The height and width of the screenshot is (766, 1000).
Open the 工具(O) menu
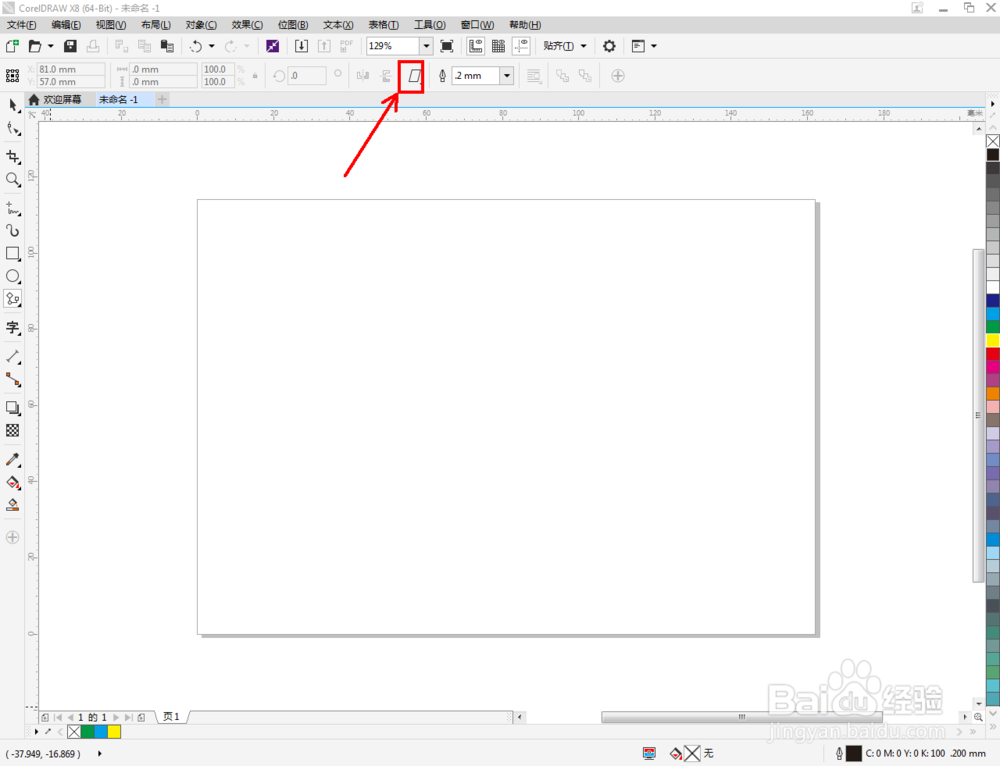point(429,25)
